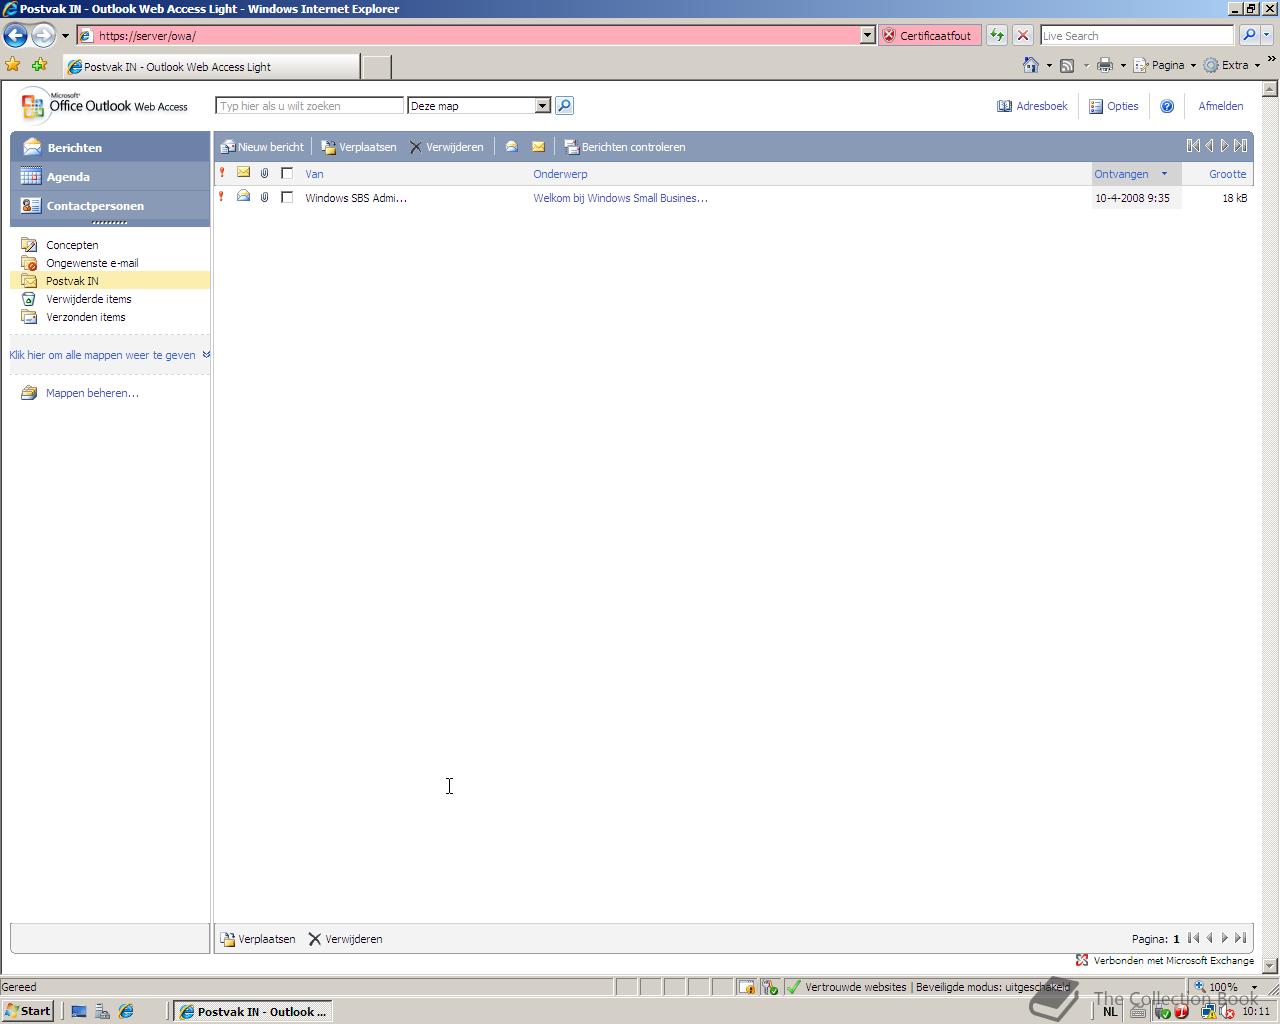1280x1024 pixels.
Task: Click the green Refresh page icon
Action: tap(997, 35)
